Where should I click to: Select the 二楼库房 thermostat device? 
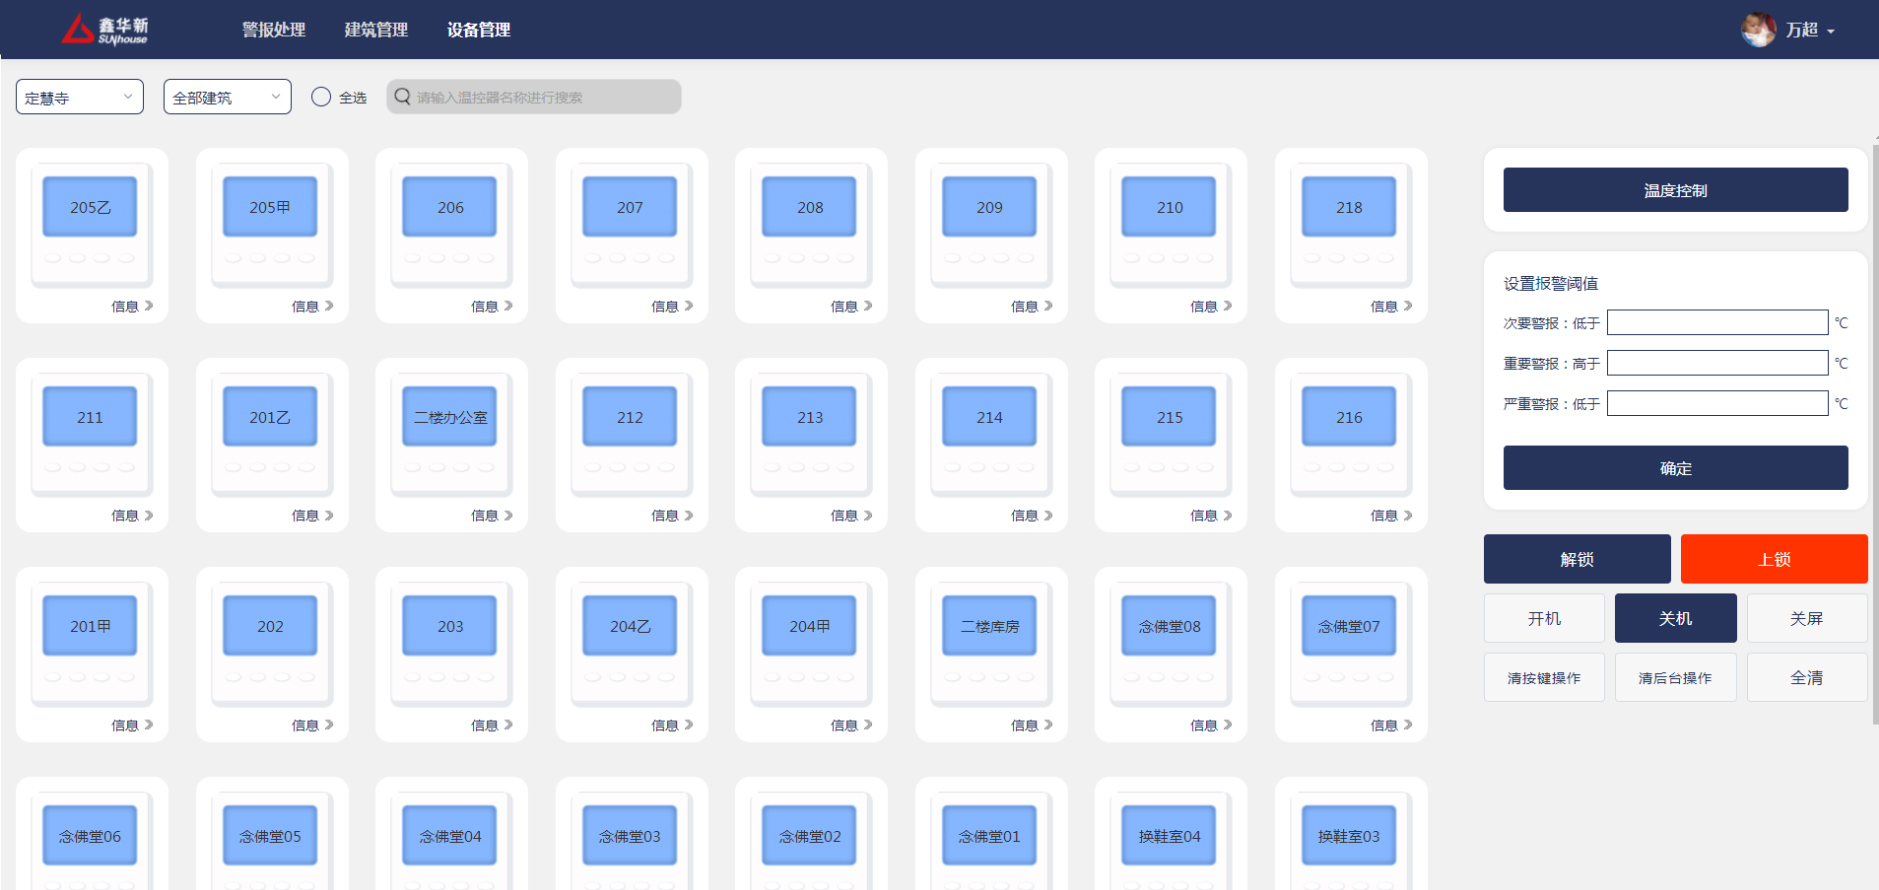tap(989, 626)
